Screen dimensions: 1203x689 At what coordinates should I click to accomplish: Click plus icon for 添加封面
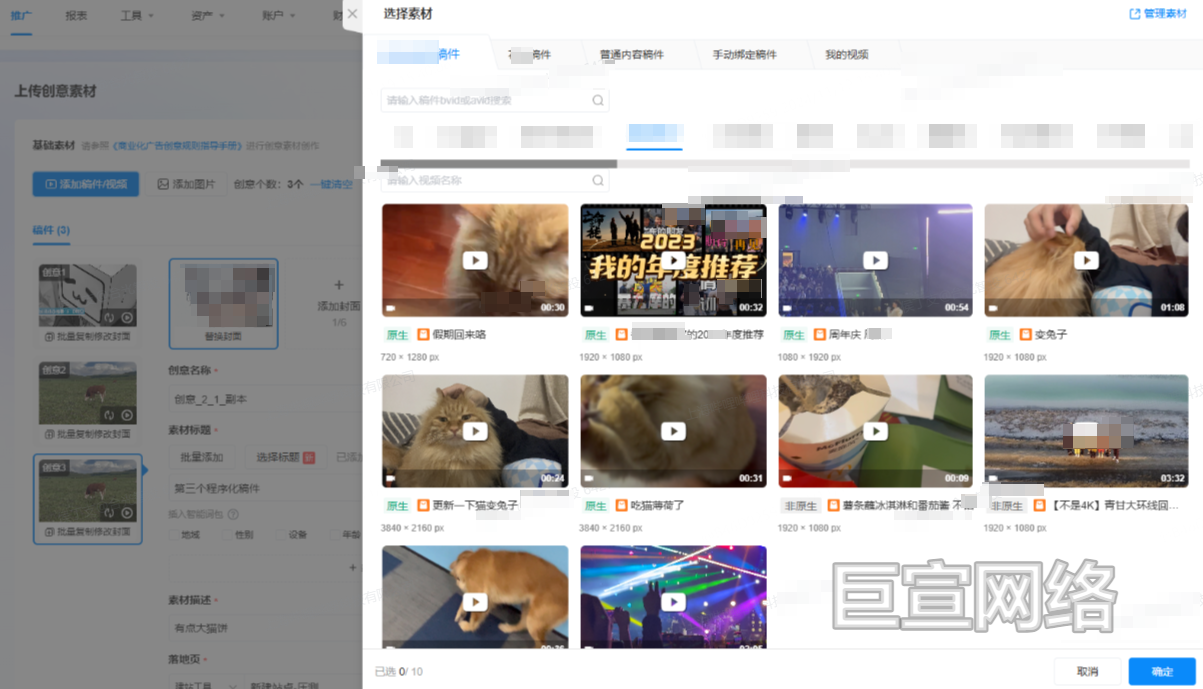pos(338,286)
